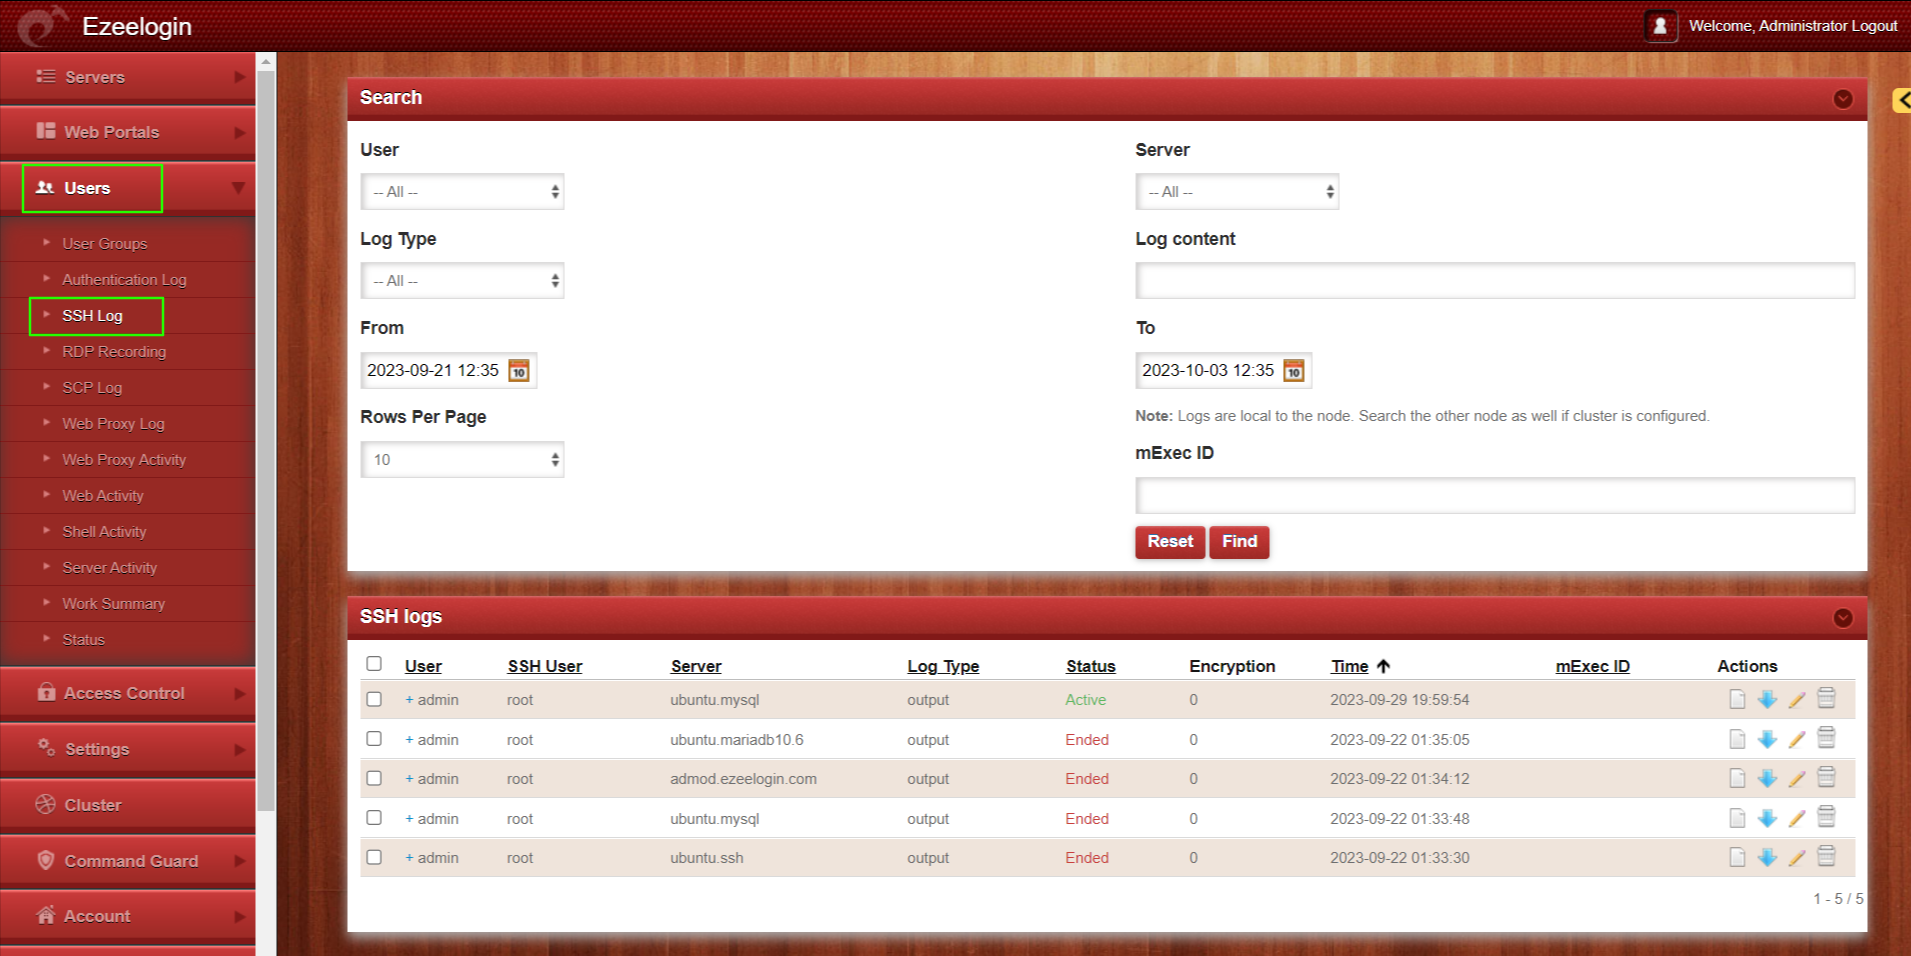This screenshot has width=1911, height=956.
Task: Delete the ubuntu.mysql 01:33:48 log entry
Action: [x=1826, y=817]
